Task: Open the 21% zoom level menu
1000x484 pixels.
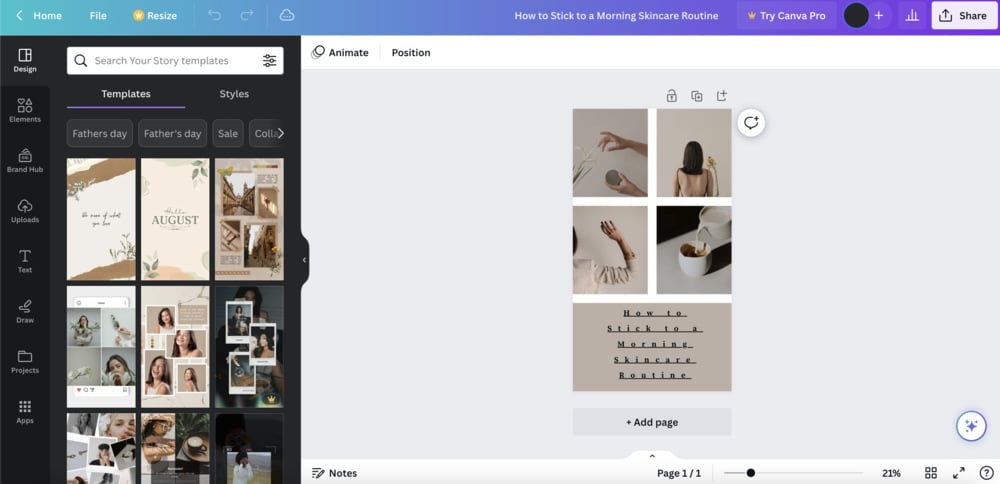Action: click(x=891, y=473)
